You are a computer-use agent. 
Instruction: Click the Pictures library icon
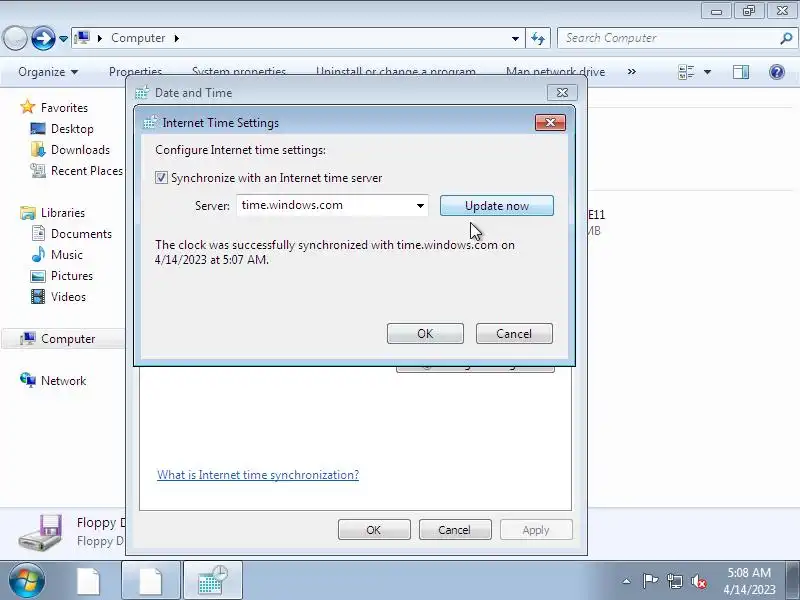pos(38,276)
